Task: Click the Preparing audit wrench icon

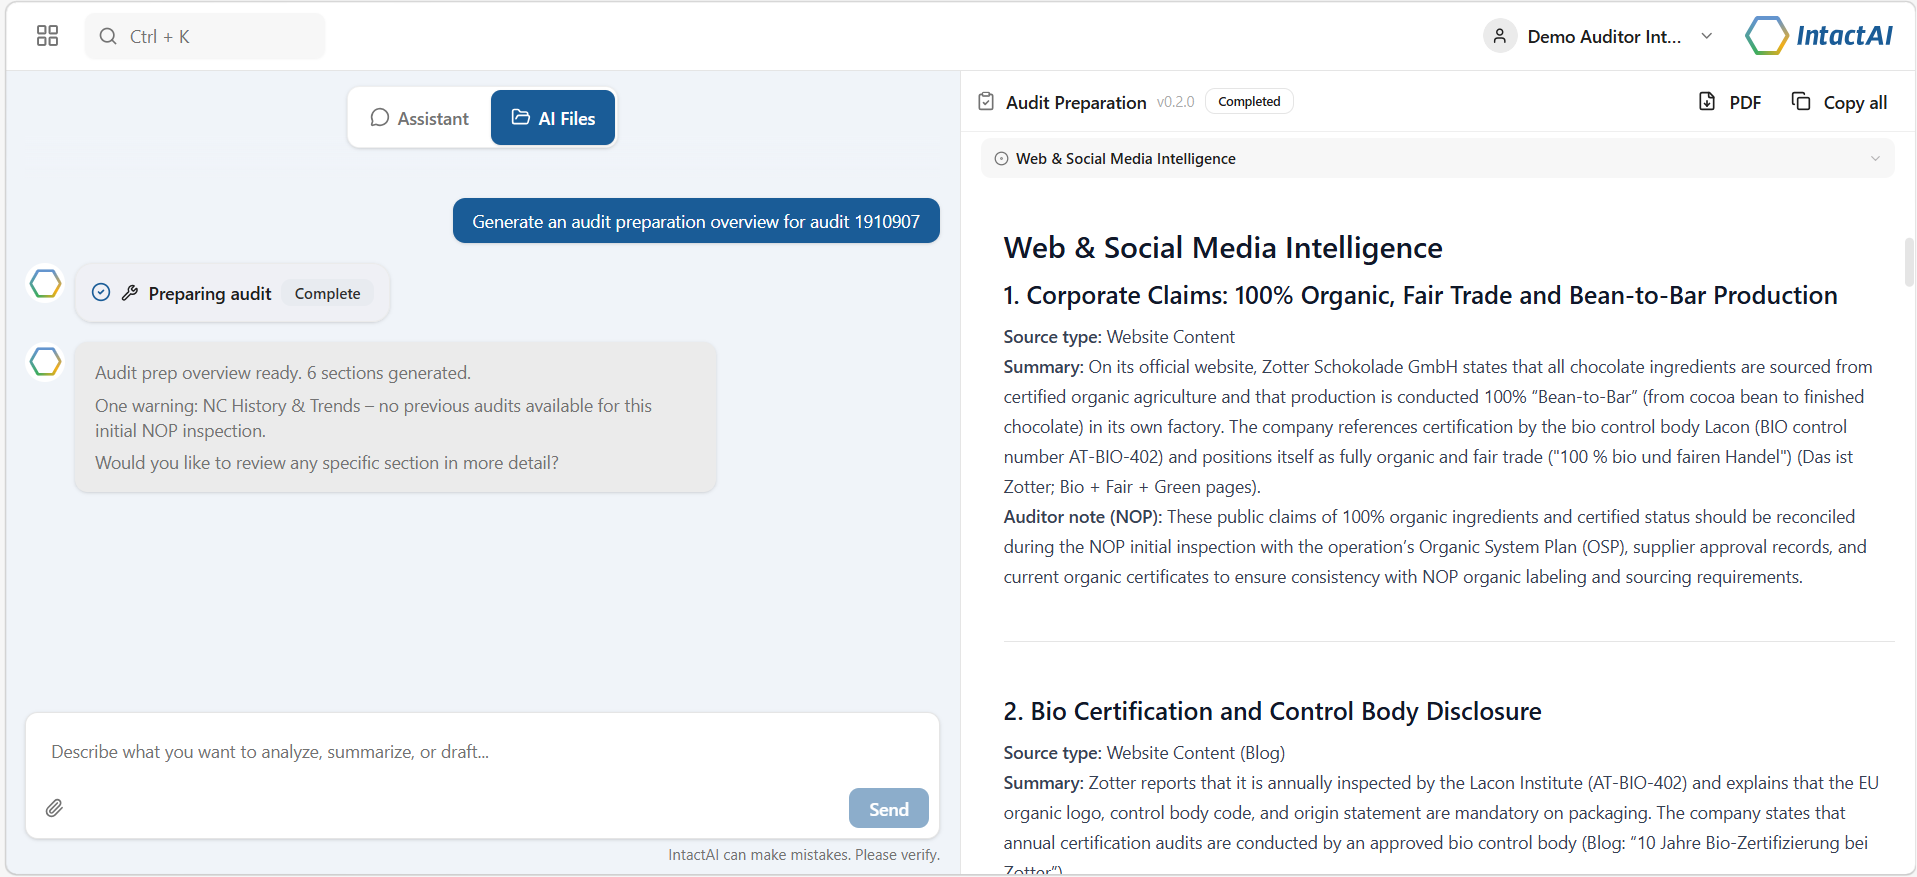Action: pos(130,293)
